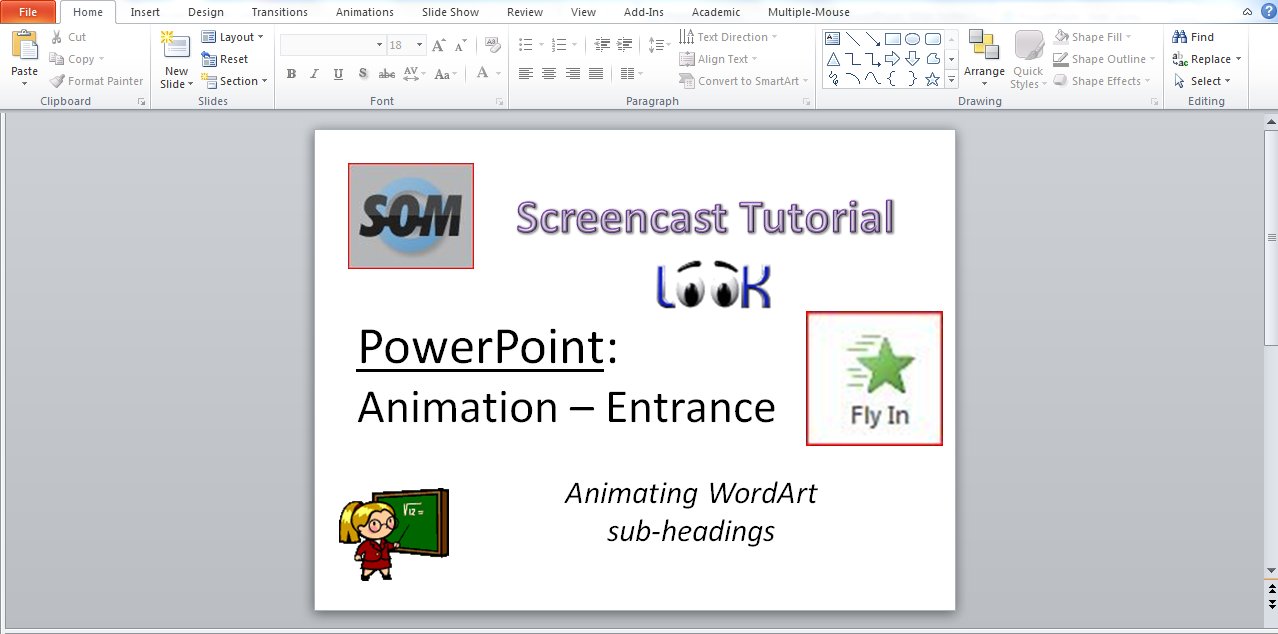Switch to the Animations tab
Viewport: 1278px width, 634px height.
coord(364,12)
